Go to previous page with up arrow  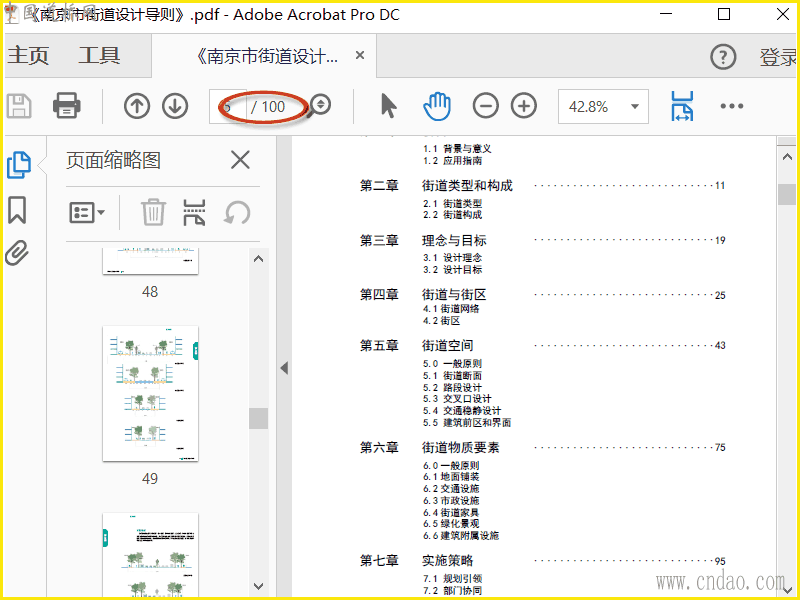137,106
